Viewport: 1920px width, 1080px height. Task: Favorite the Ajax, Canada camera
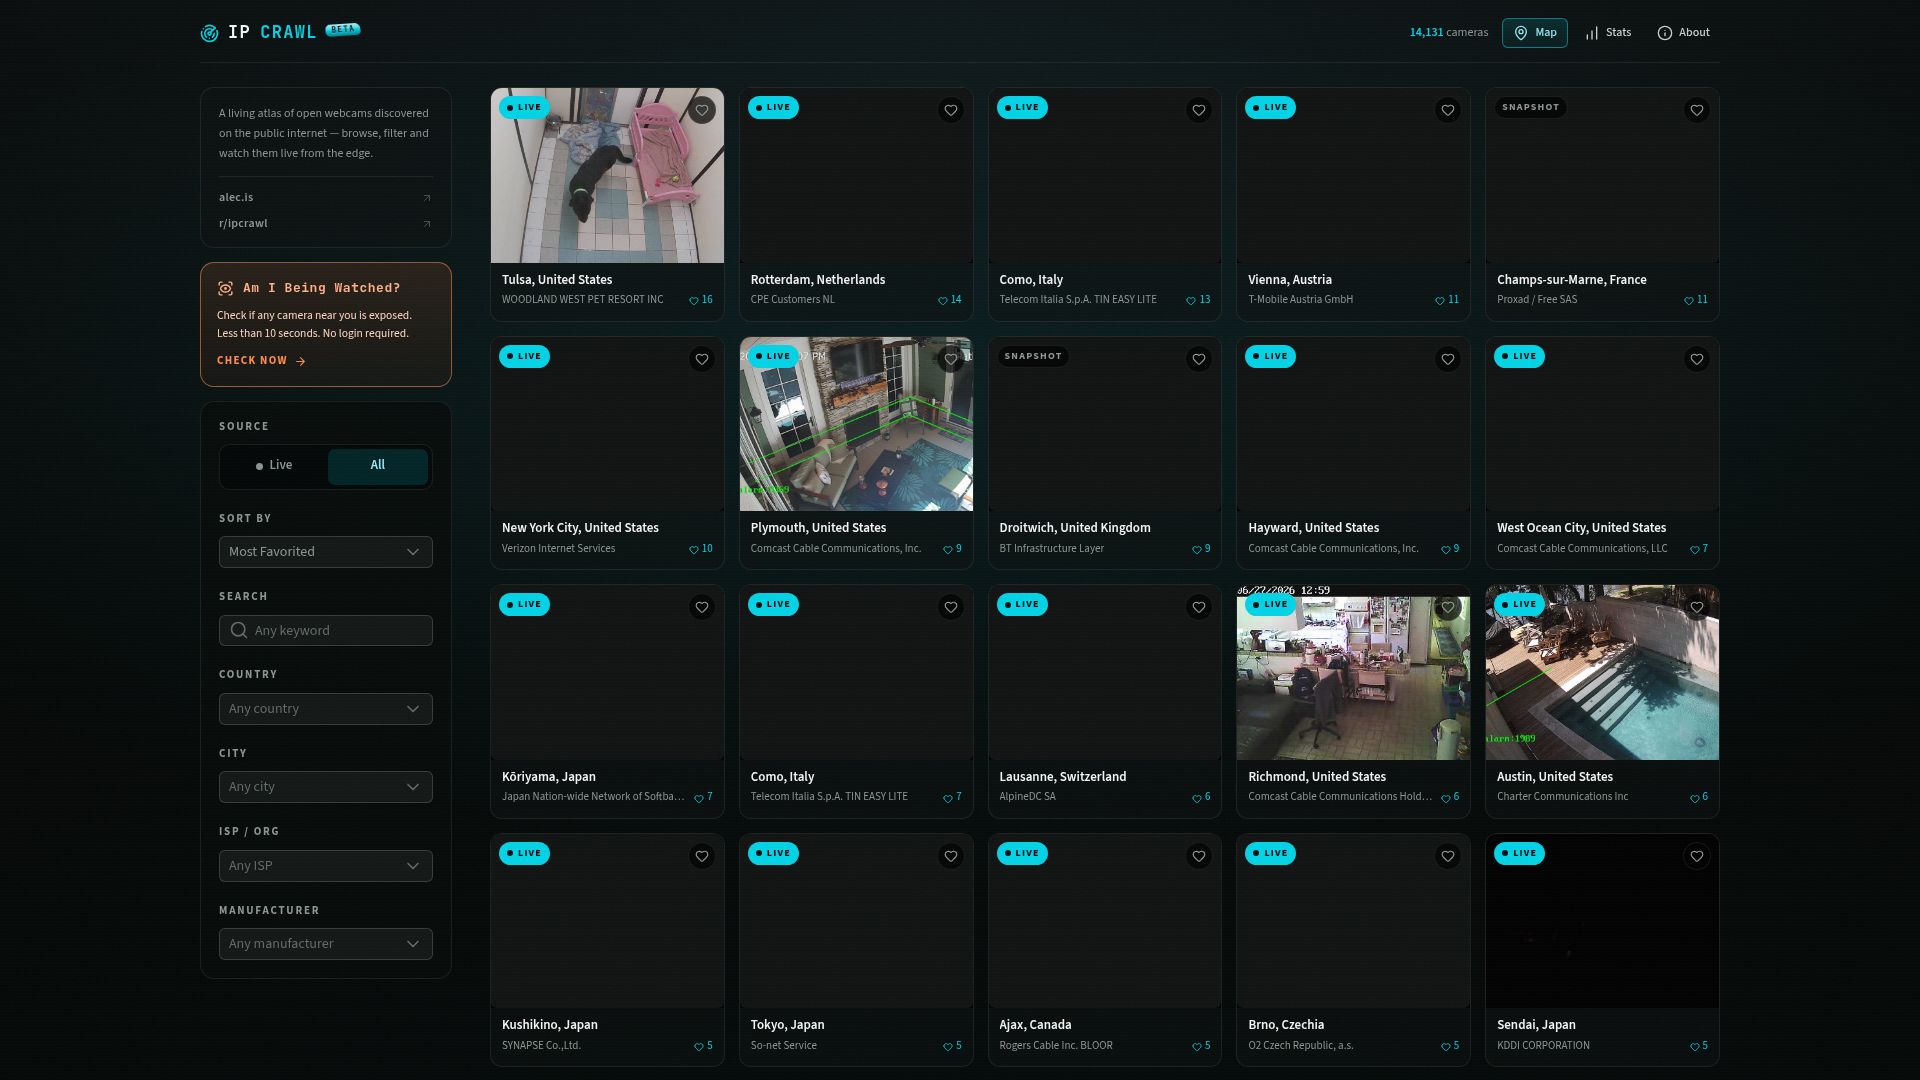(x=1199, y=856)
